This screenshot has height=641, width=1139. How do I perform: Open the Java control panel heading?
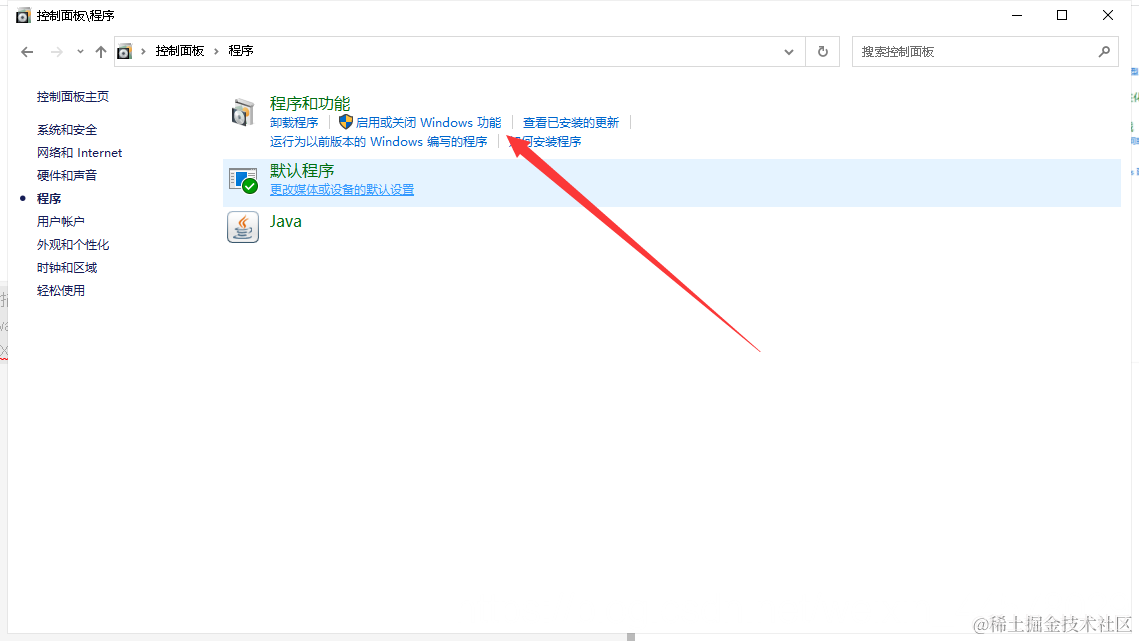[285, 222]
